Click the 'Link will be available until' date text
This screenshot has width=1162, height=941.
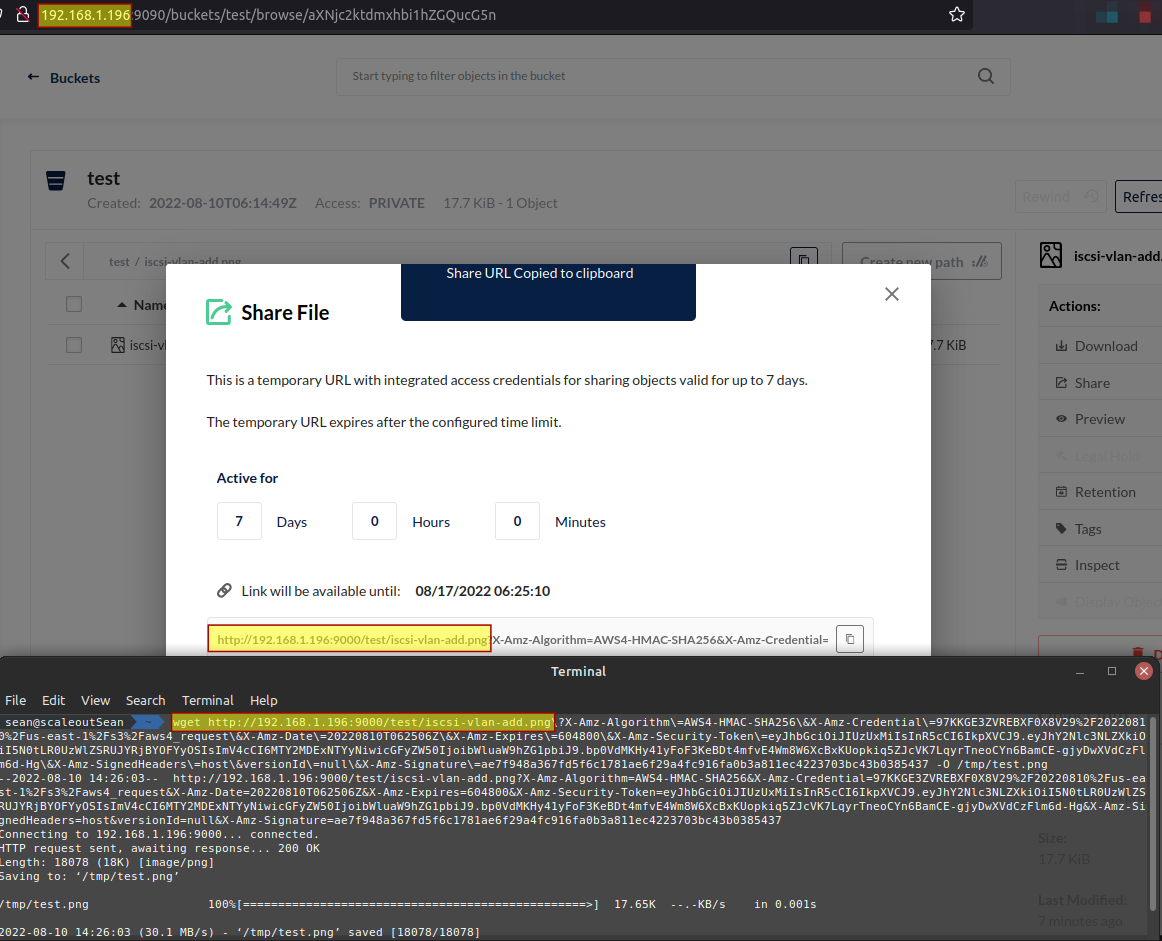point(482,591)
